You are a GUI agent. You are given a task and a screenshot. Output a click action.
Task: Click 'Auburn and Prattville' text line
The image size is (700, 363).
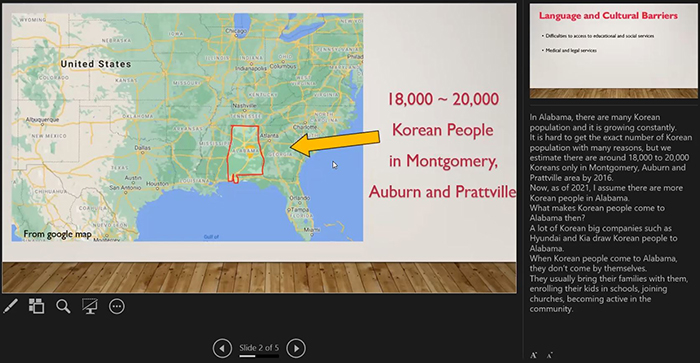pos(442,192)
